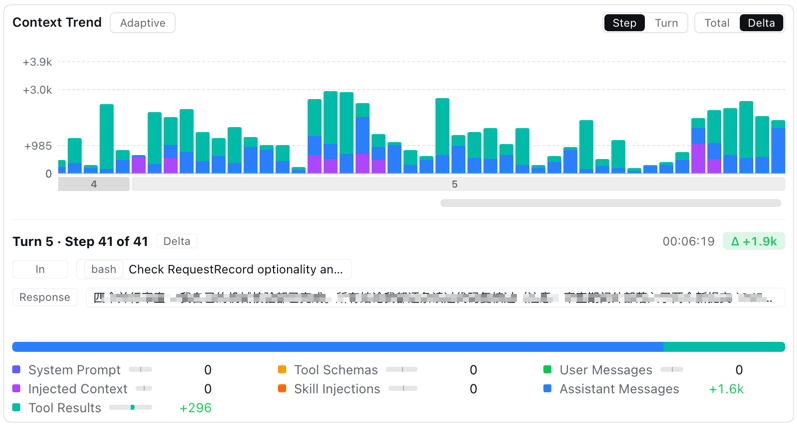Click the Skill Injections legend label
This screenshot has height=429, width=797.
point(337,389)
